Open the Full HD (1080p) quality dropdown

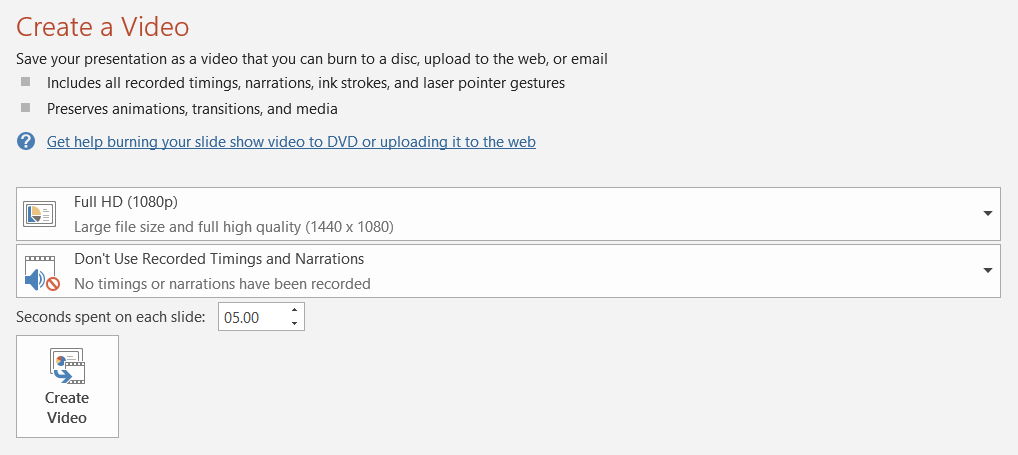point(507,214)
